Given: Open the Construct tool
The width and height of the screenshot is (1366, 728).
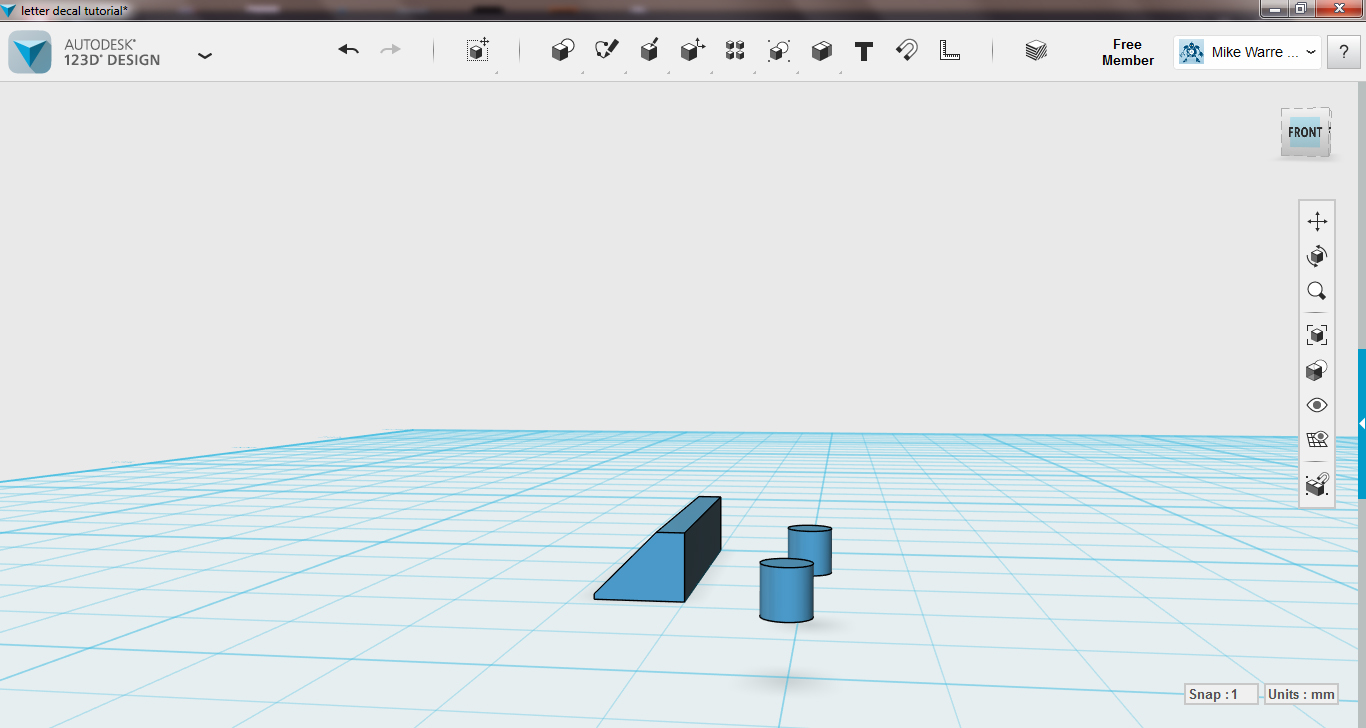Looking at the screenshot, I should [649, 50].
